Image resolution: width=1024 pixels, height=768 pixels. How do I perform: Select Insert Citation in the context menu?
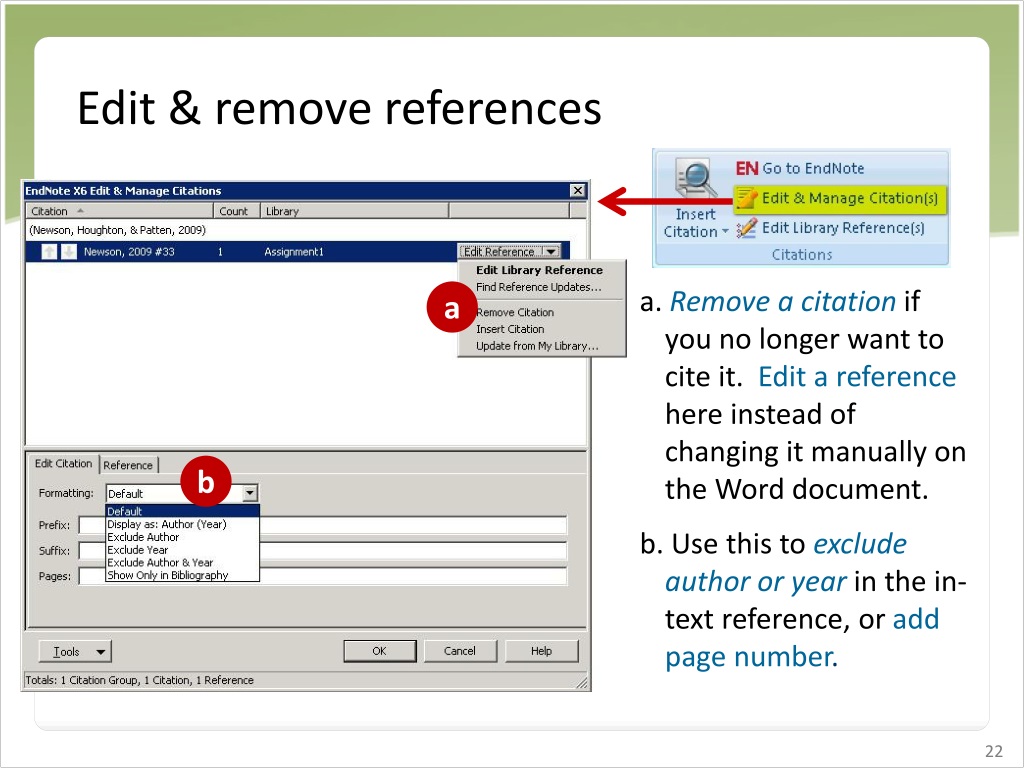[509, 329]
